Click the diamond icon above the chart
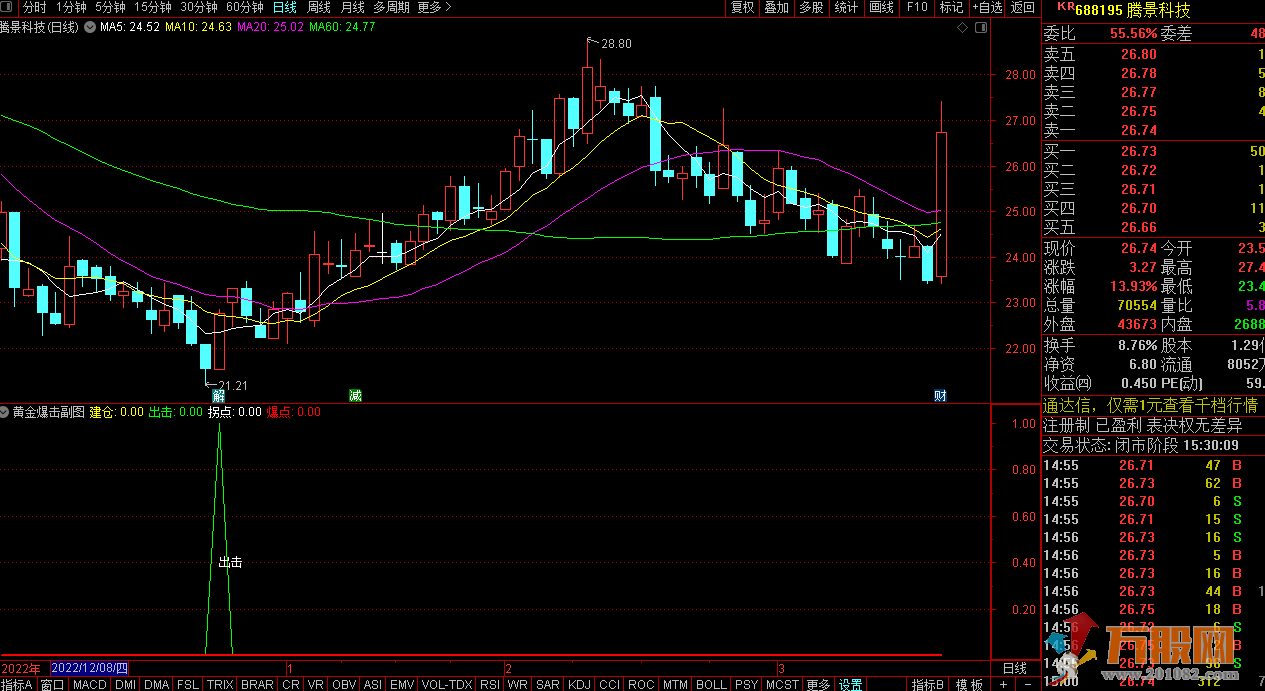Image resolution: width=1265 pixels, height=691 pixels. tap(962, 28)
